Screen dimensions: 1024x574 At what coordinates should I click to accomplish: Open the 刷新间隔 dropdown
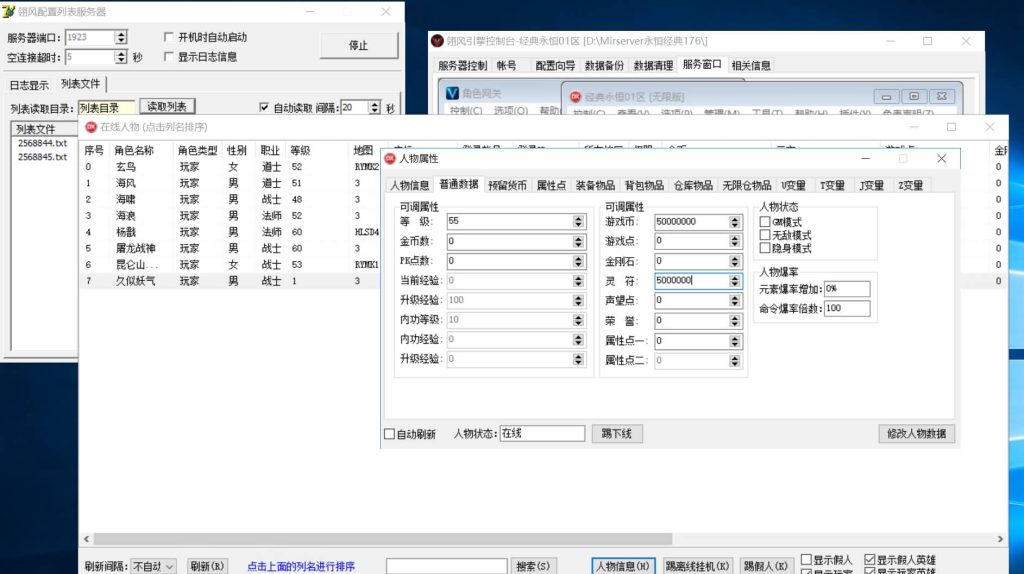(153, 566)
